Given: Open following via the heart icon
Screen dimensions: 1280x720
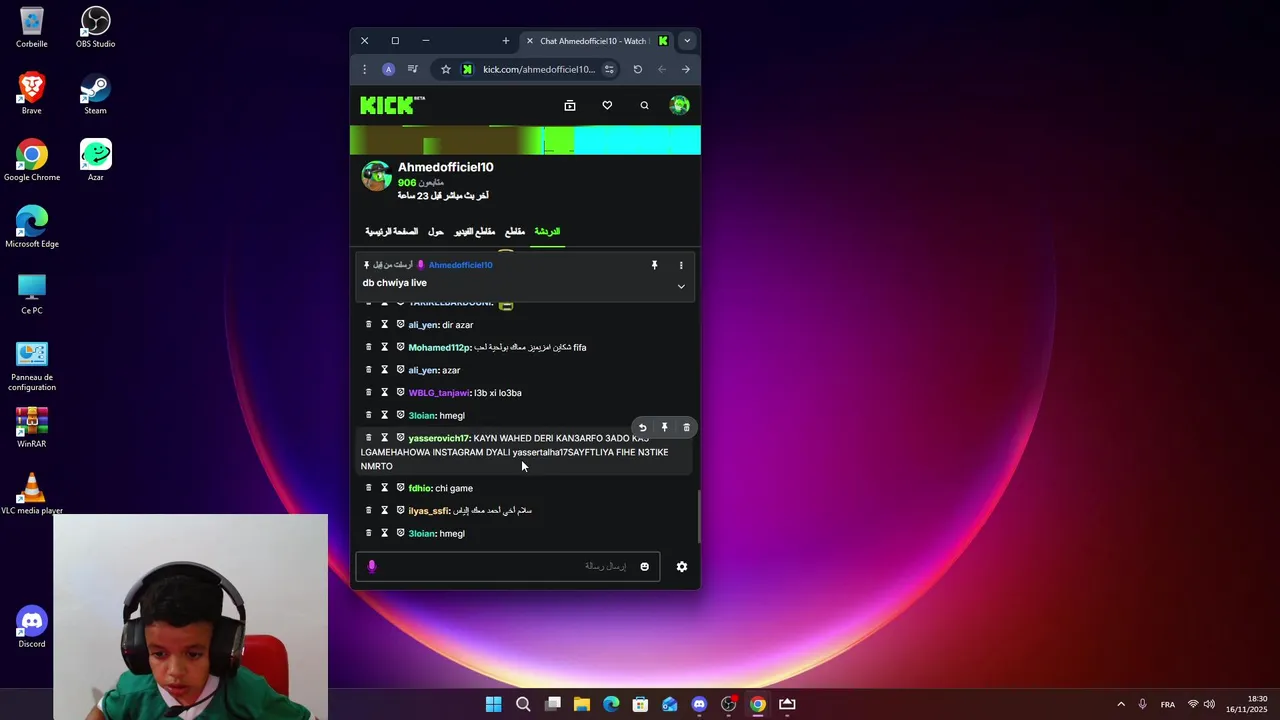Looking at the screenshot, I should click(x=607, y=105).
